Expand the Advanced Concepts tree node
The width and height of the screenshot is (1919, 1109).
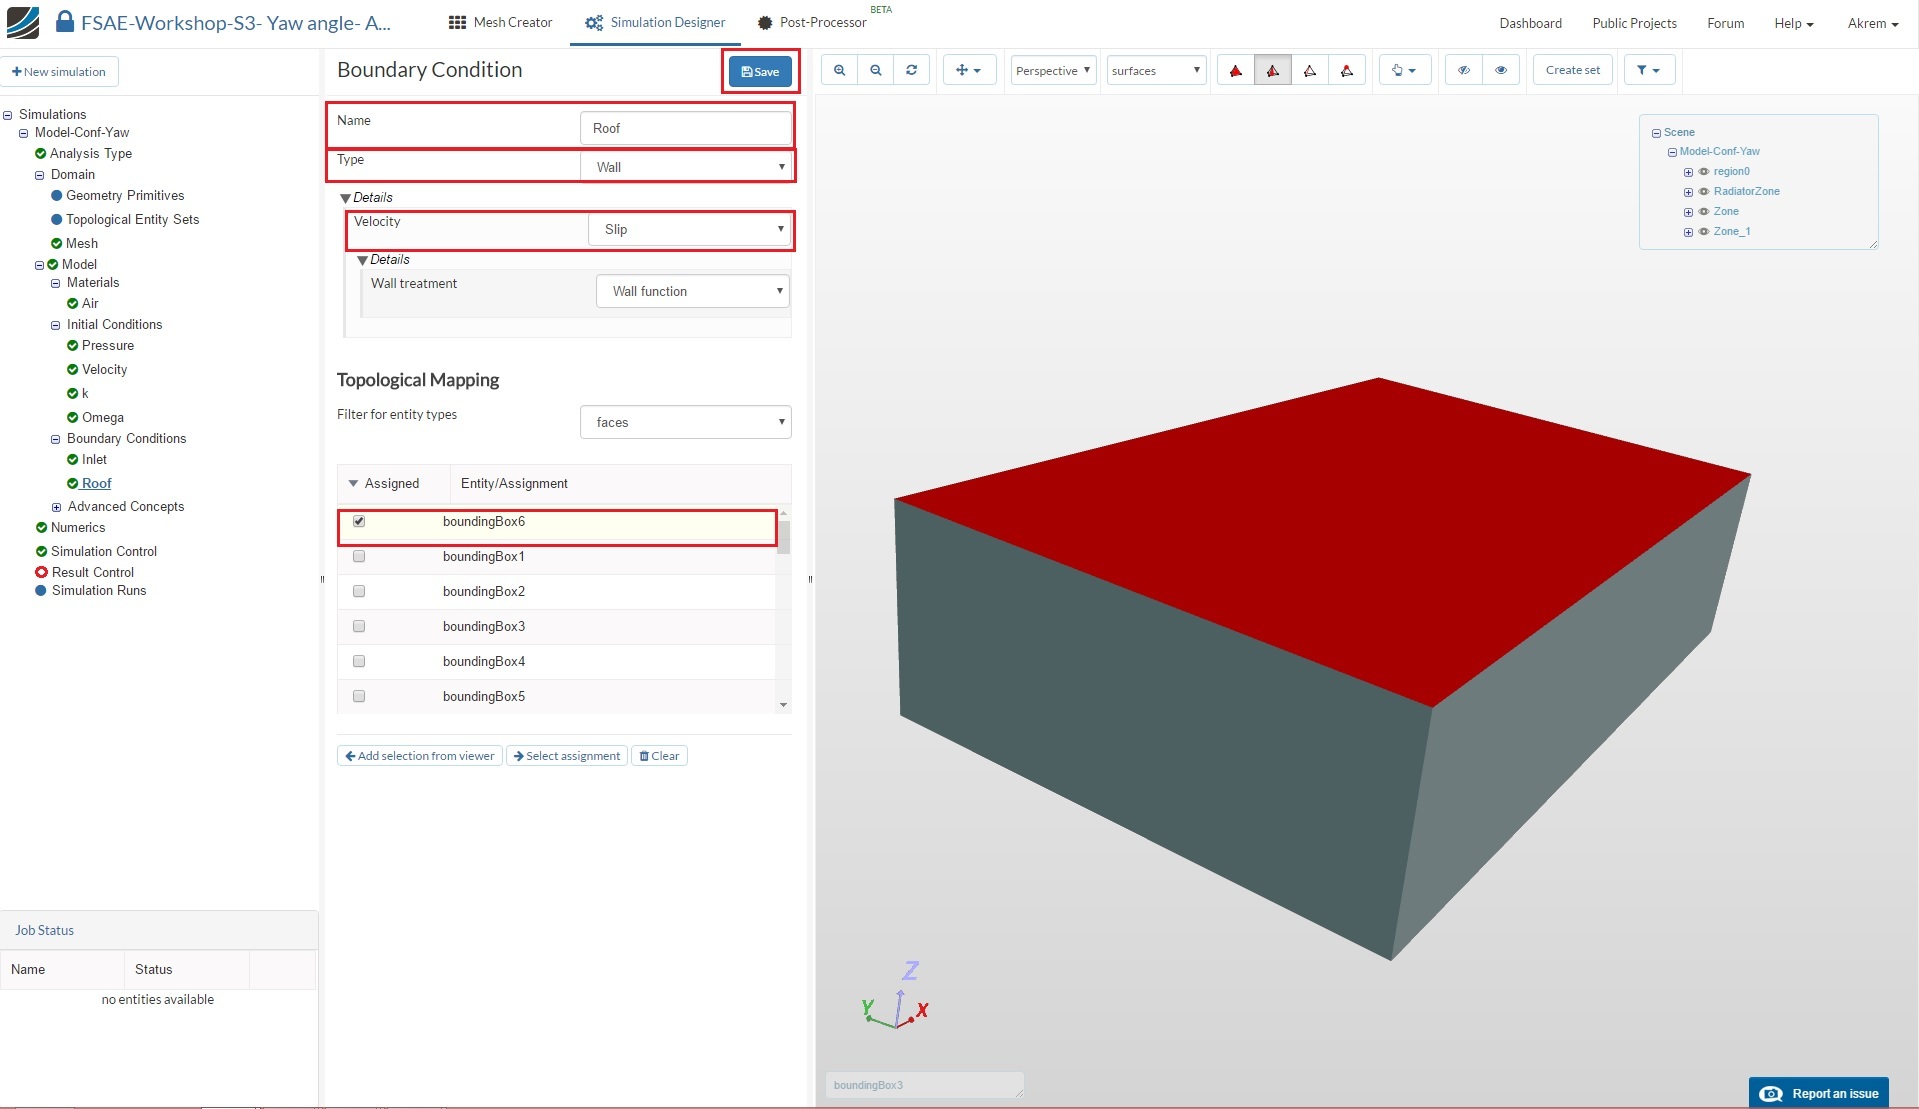[x=56, y=507]
